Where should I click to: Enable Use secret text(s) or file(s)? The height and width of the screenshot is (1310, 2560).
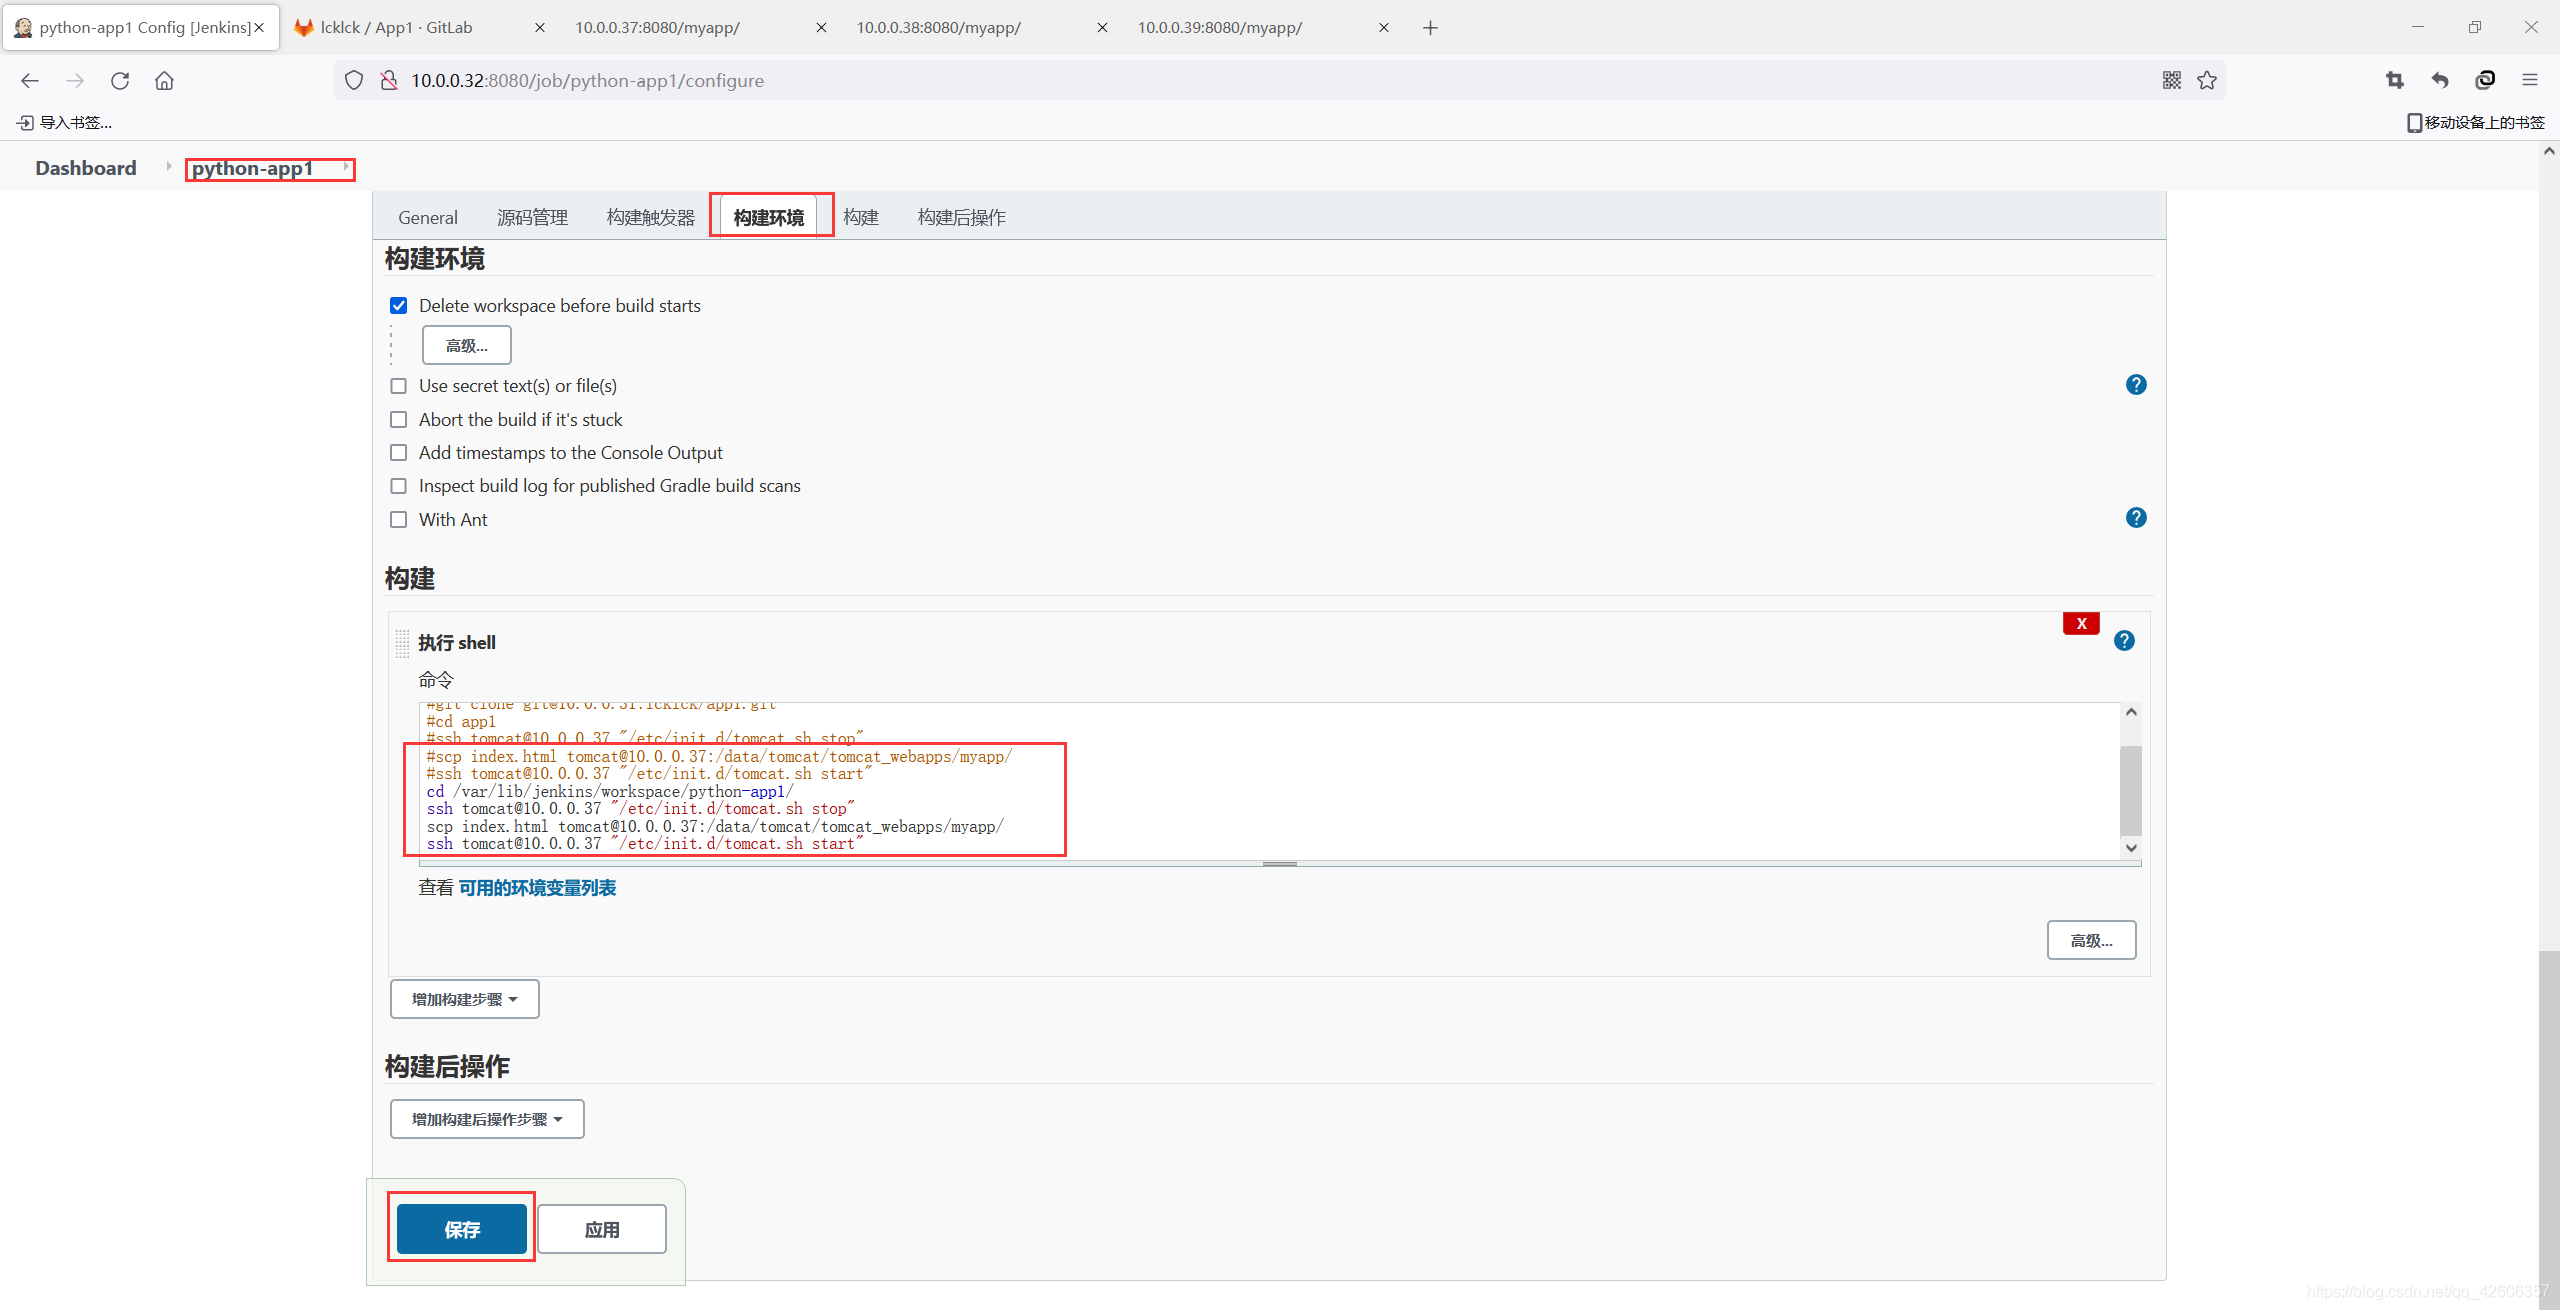399,386
